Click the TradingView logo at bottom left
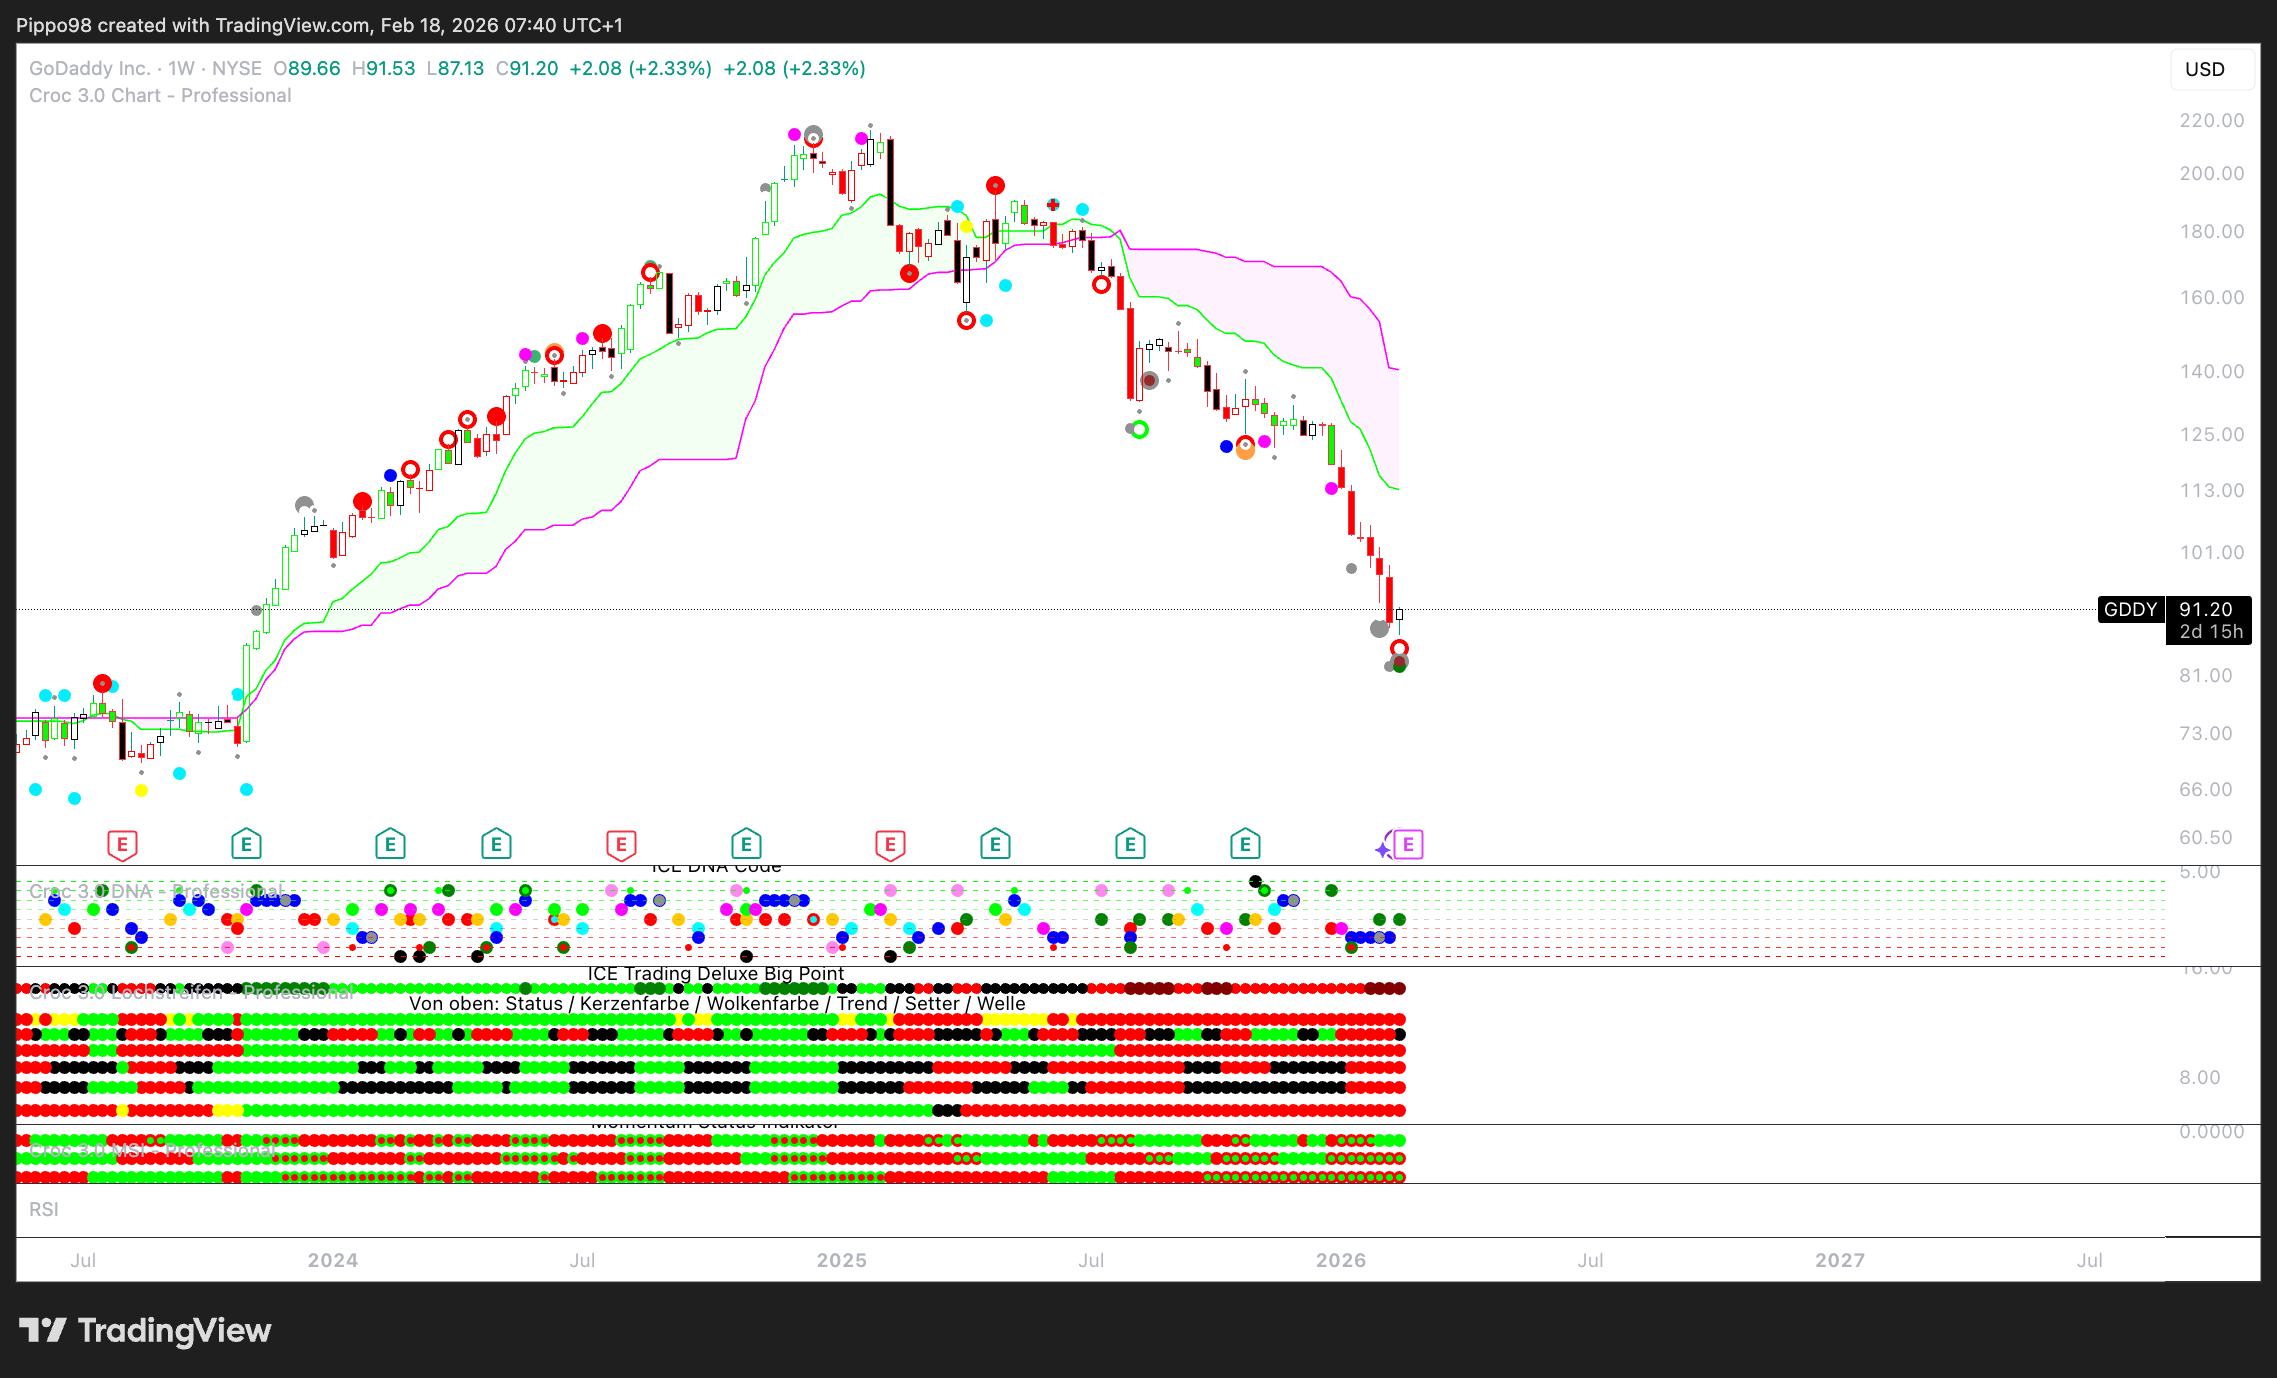Image resolution: width=2277 pixels, height=1378 pixels. [x=145, y=1331]
